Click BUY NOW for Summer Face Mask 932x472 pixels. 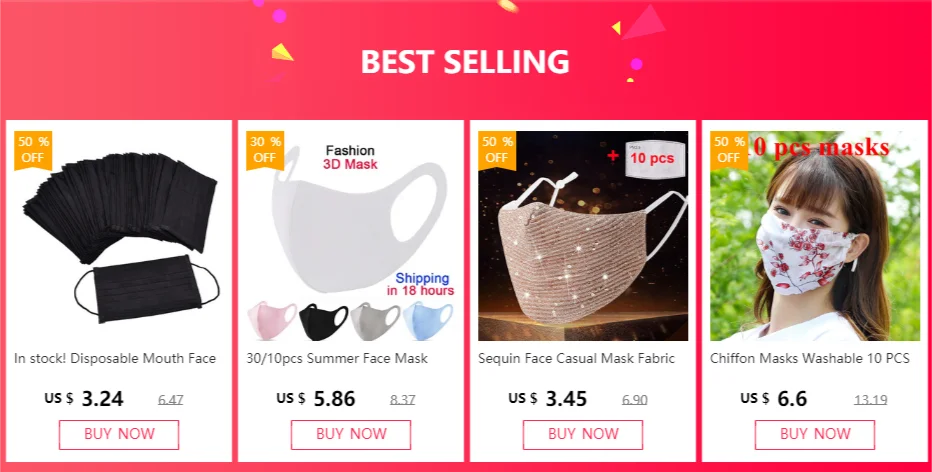tap(351, 435)
